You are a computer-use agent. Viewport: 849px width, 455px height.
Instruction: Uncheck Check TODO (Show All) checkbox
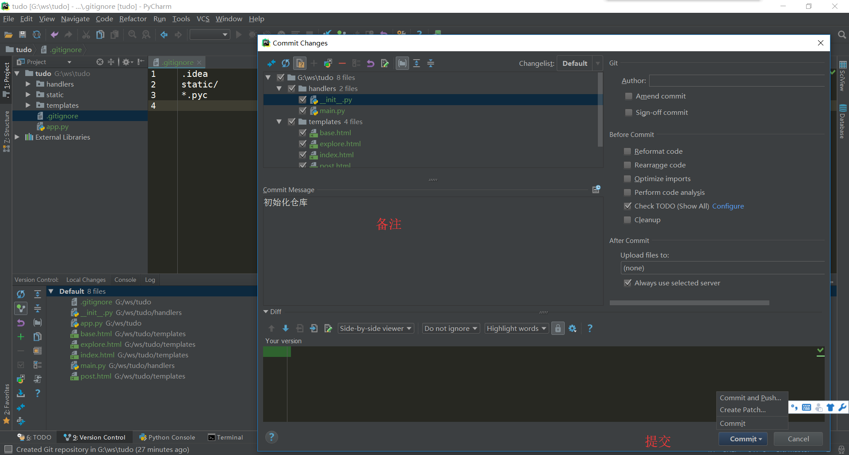click(627, 206)
